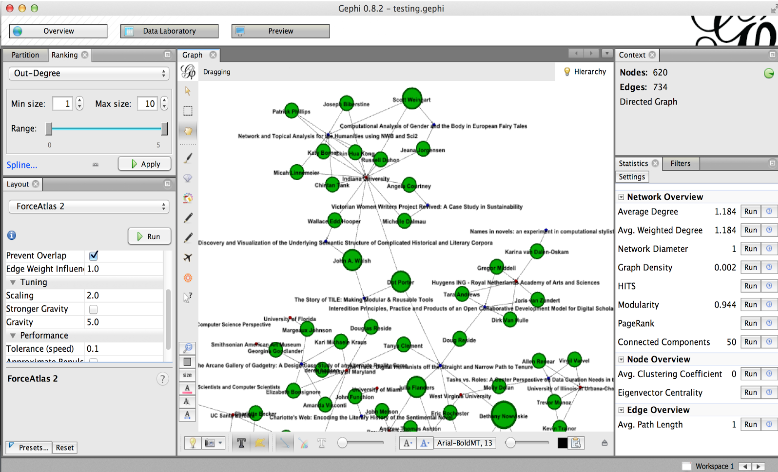Click the layout Reset button
This screenshot has width=778, height=472.
click(65, 447)
